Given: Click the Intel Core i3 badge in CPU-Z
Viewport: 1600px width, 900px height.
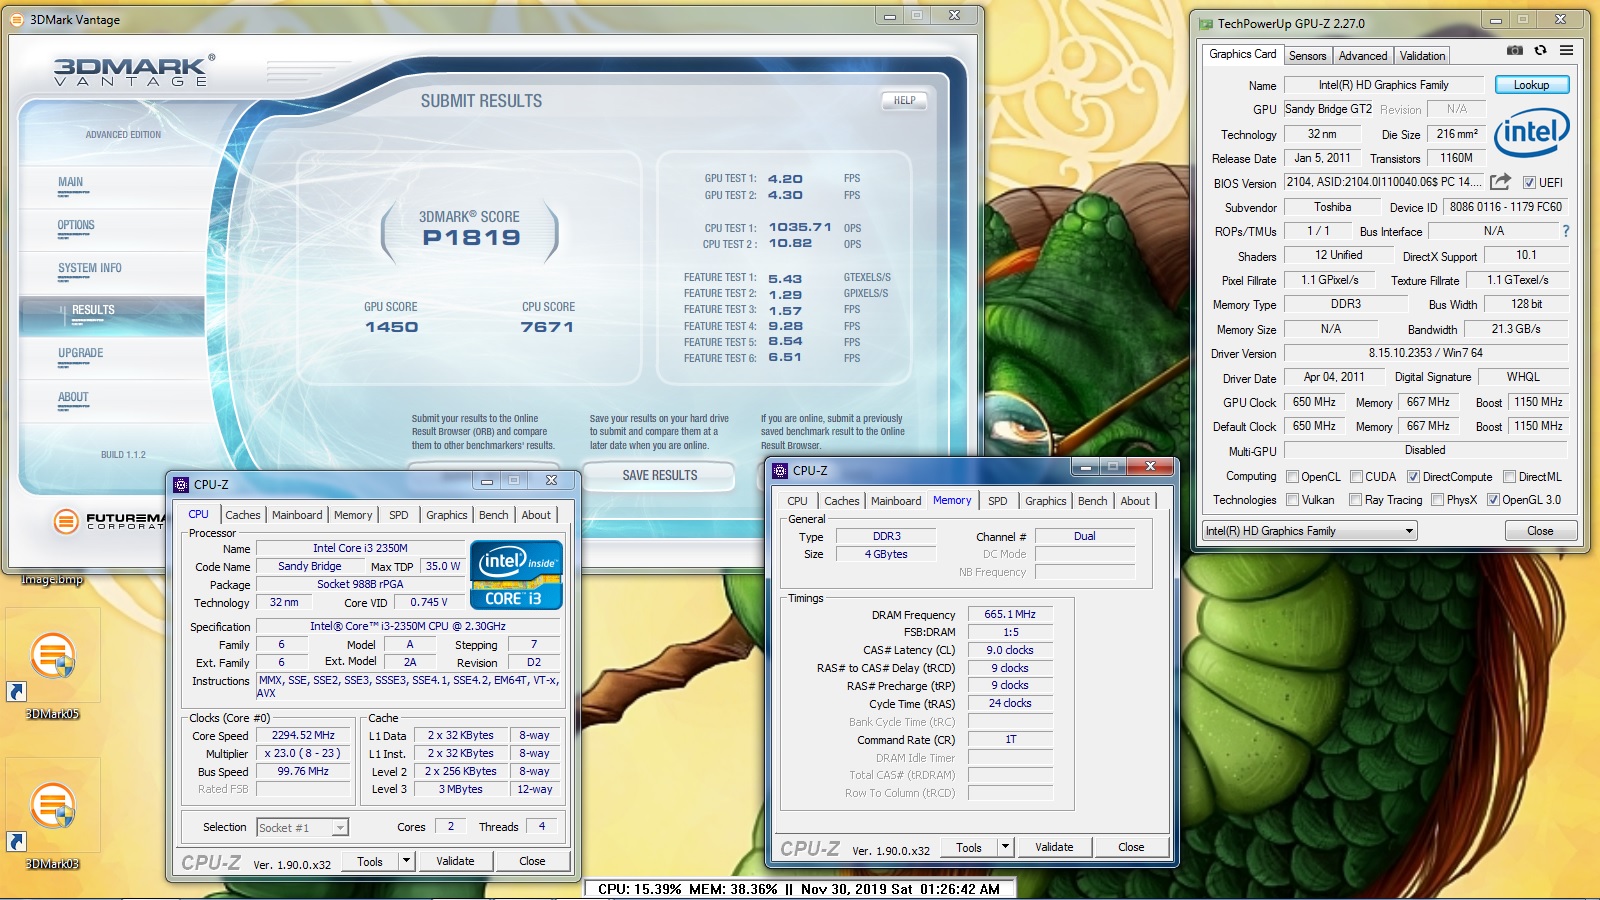Looking at the screenshot, I should (516, 575).
